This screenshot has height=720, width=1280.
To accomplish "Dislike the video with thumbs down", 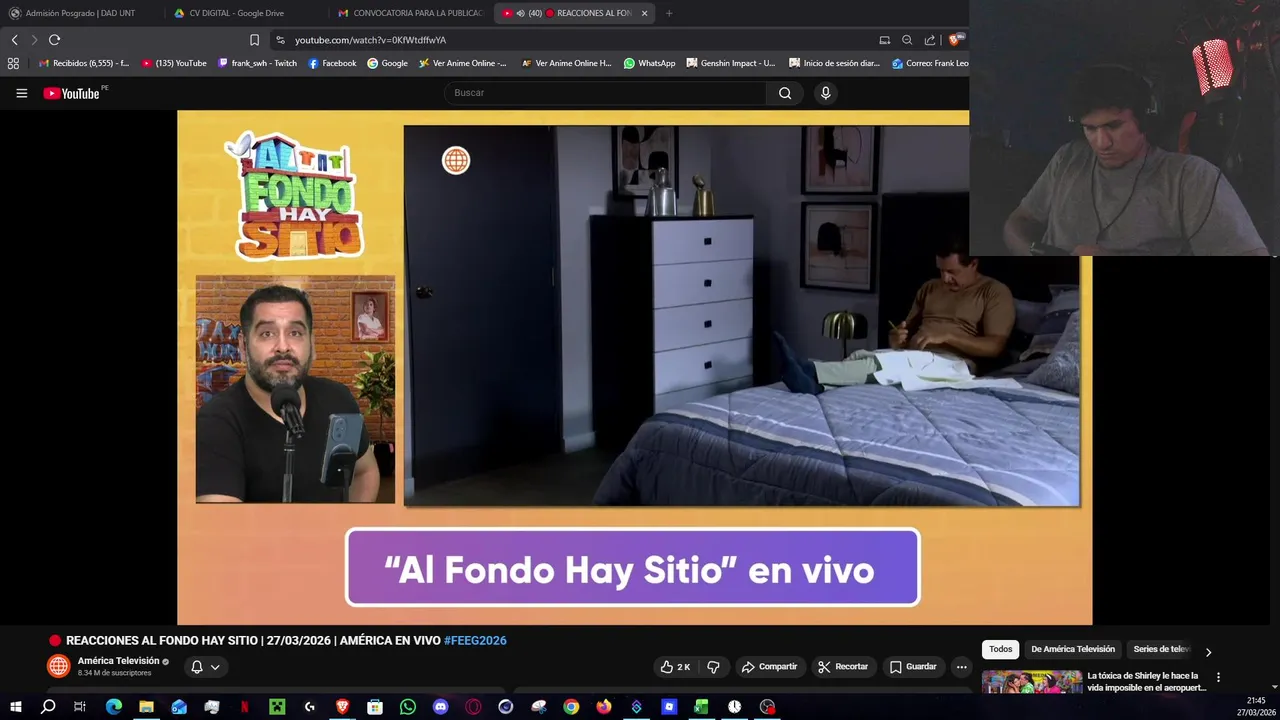I will click(713, 667).
